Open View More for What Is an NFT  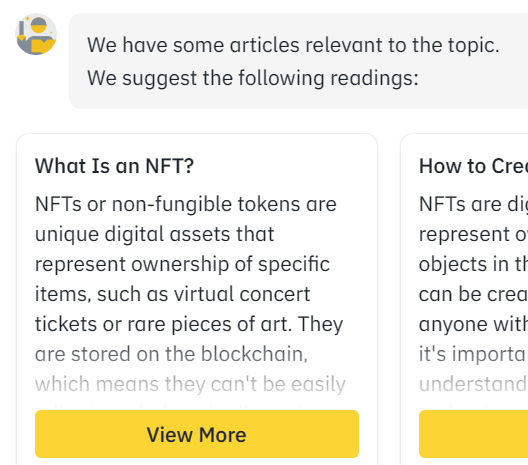pos(197,434)
